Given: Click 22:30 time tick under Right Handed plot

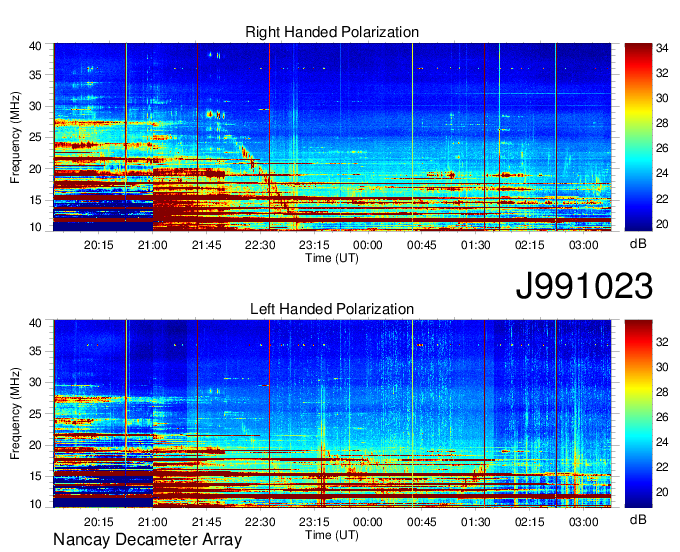Looking at the screenshot, I should tap(260, 245).
